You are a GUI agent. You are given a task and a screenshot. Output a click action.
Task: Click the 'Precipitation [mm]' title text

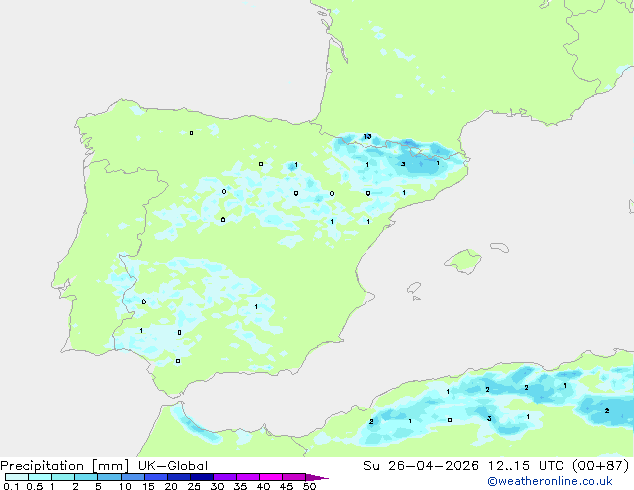tap(65, 466)
